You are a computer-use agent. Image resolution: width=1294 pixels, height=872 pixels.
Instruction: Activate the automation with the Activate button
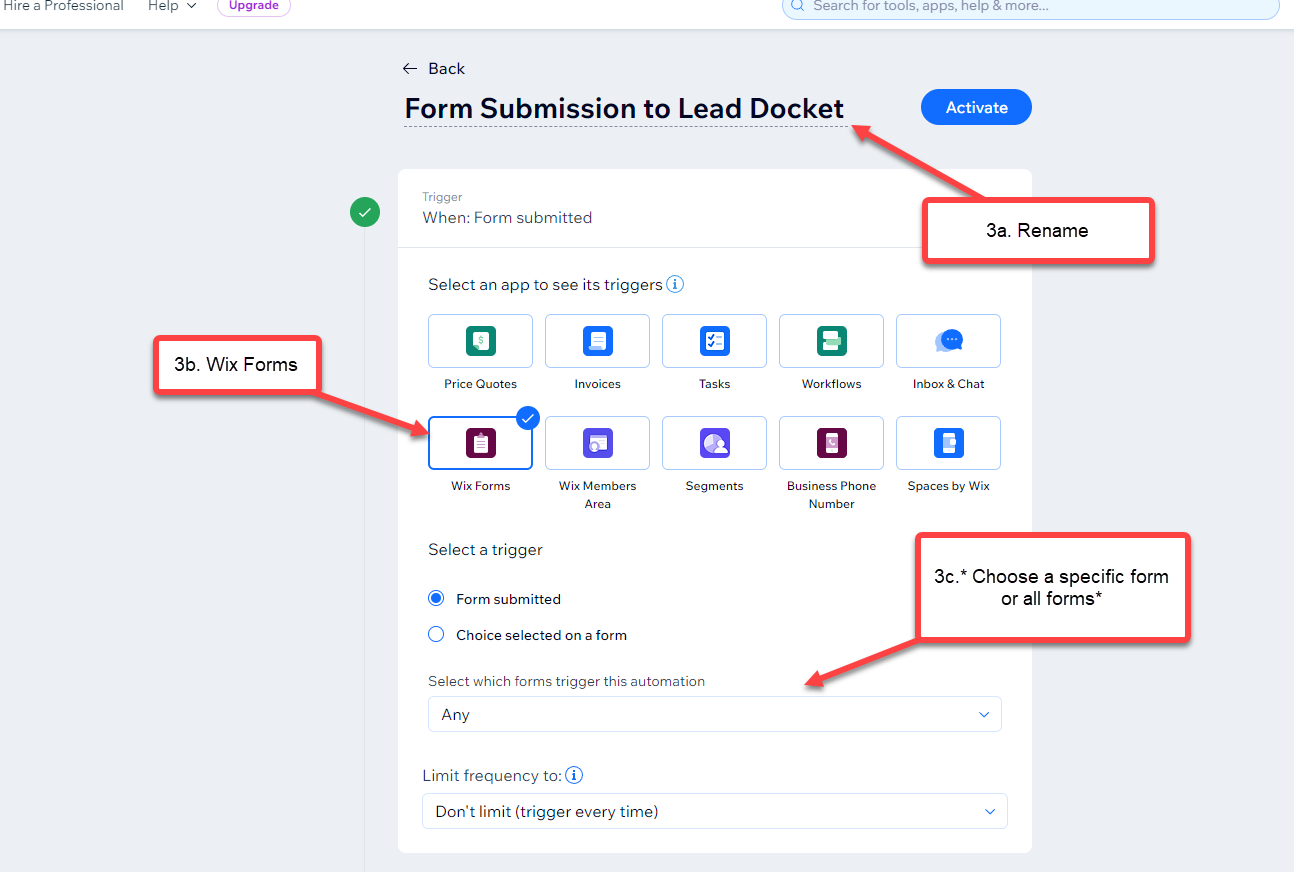click(975, 107)
